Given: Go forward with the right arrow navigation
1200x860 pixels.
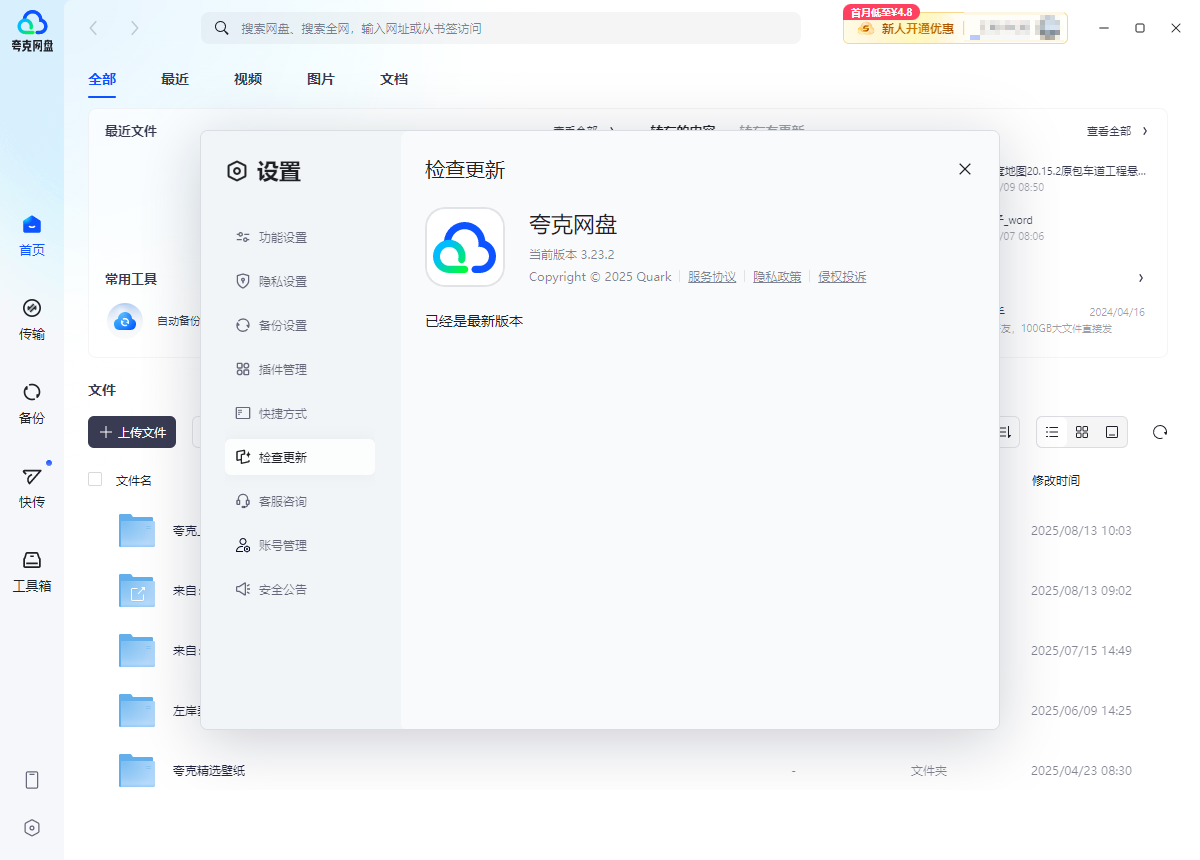Looking at the screenshot, I should [x=135, y=28].
